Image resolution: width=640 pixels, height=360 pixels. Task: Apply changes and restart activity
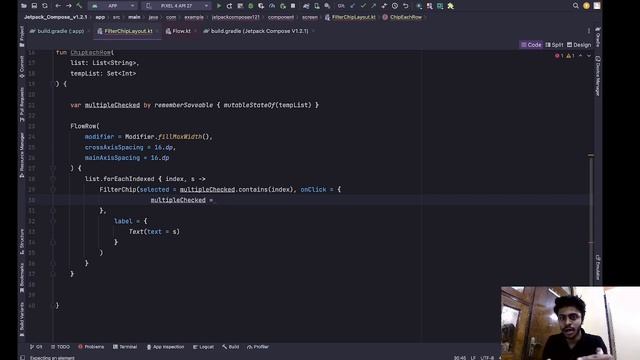(229, 6)
